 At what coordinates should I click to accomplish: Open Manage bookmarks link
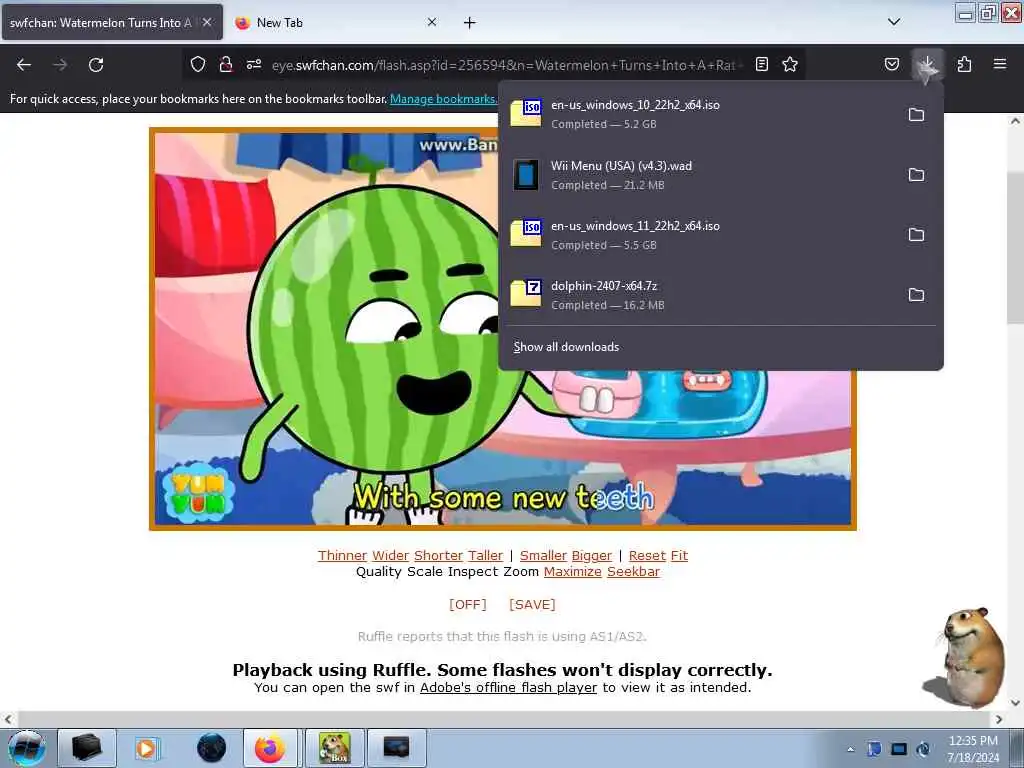pyautogui.click(x=443, y=99)
